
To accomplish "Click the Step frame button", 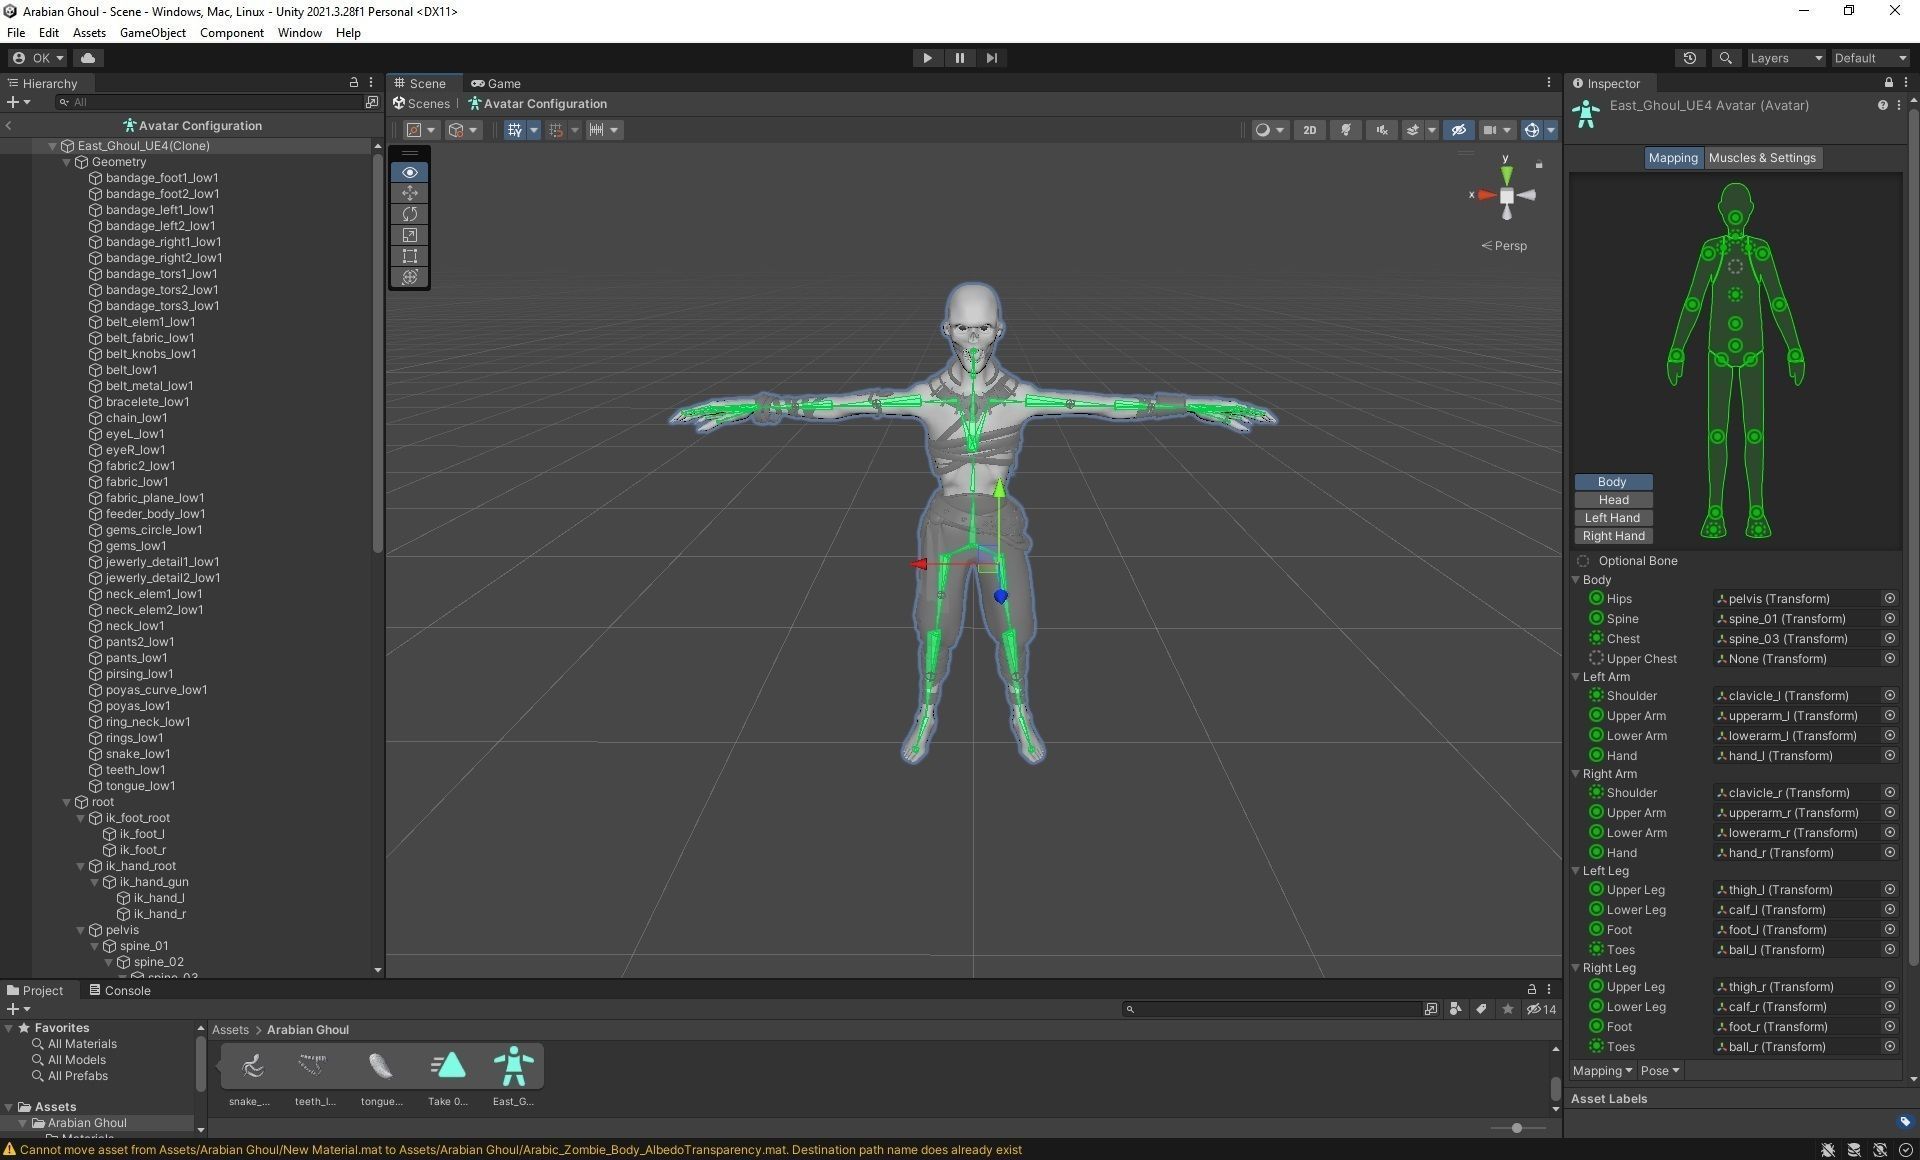I will coord(991,58).
